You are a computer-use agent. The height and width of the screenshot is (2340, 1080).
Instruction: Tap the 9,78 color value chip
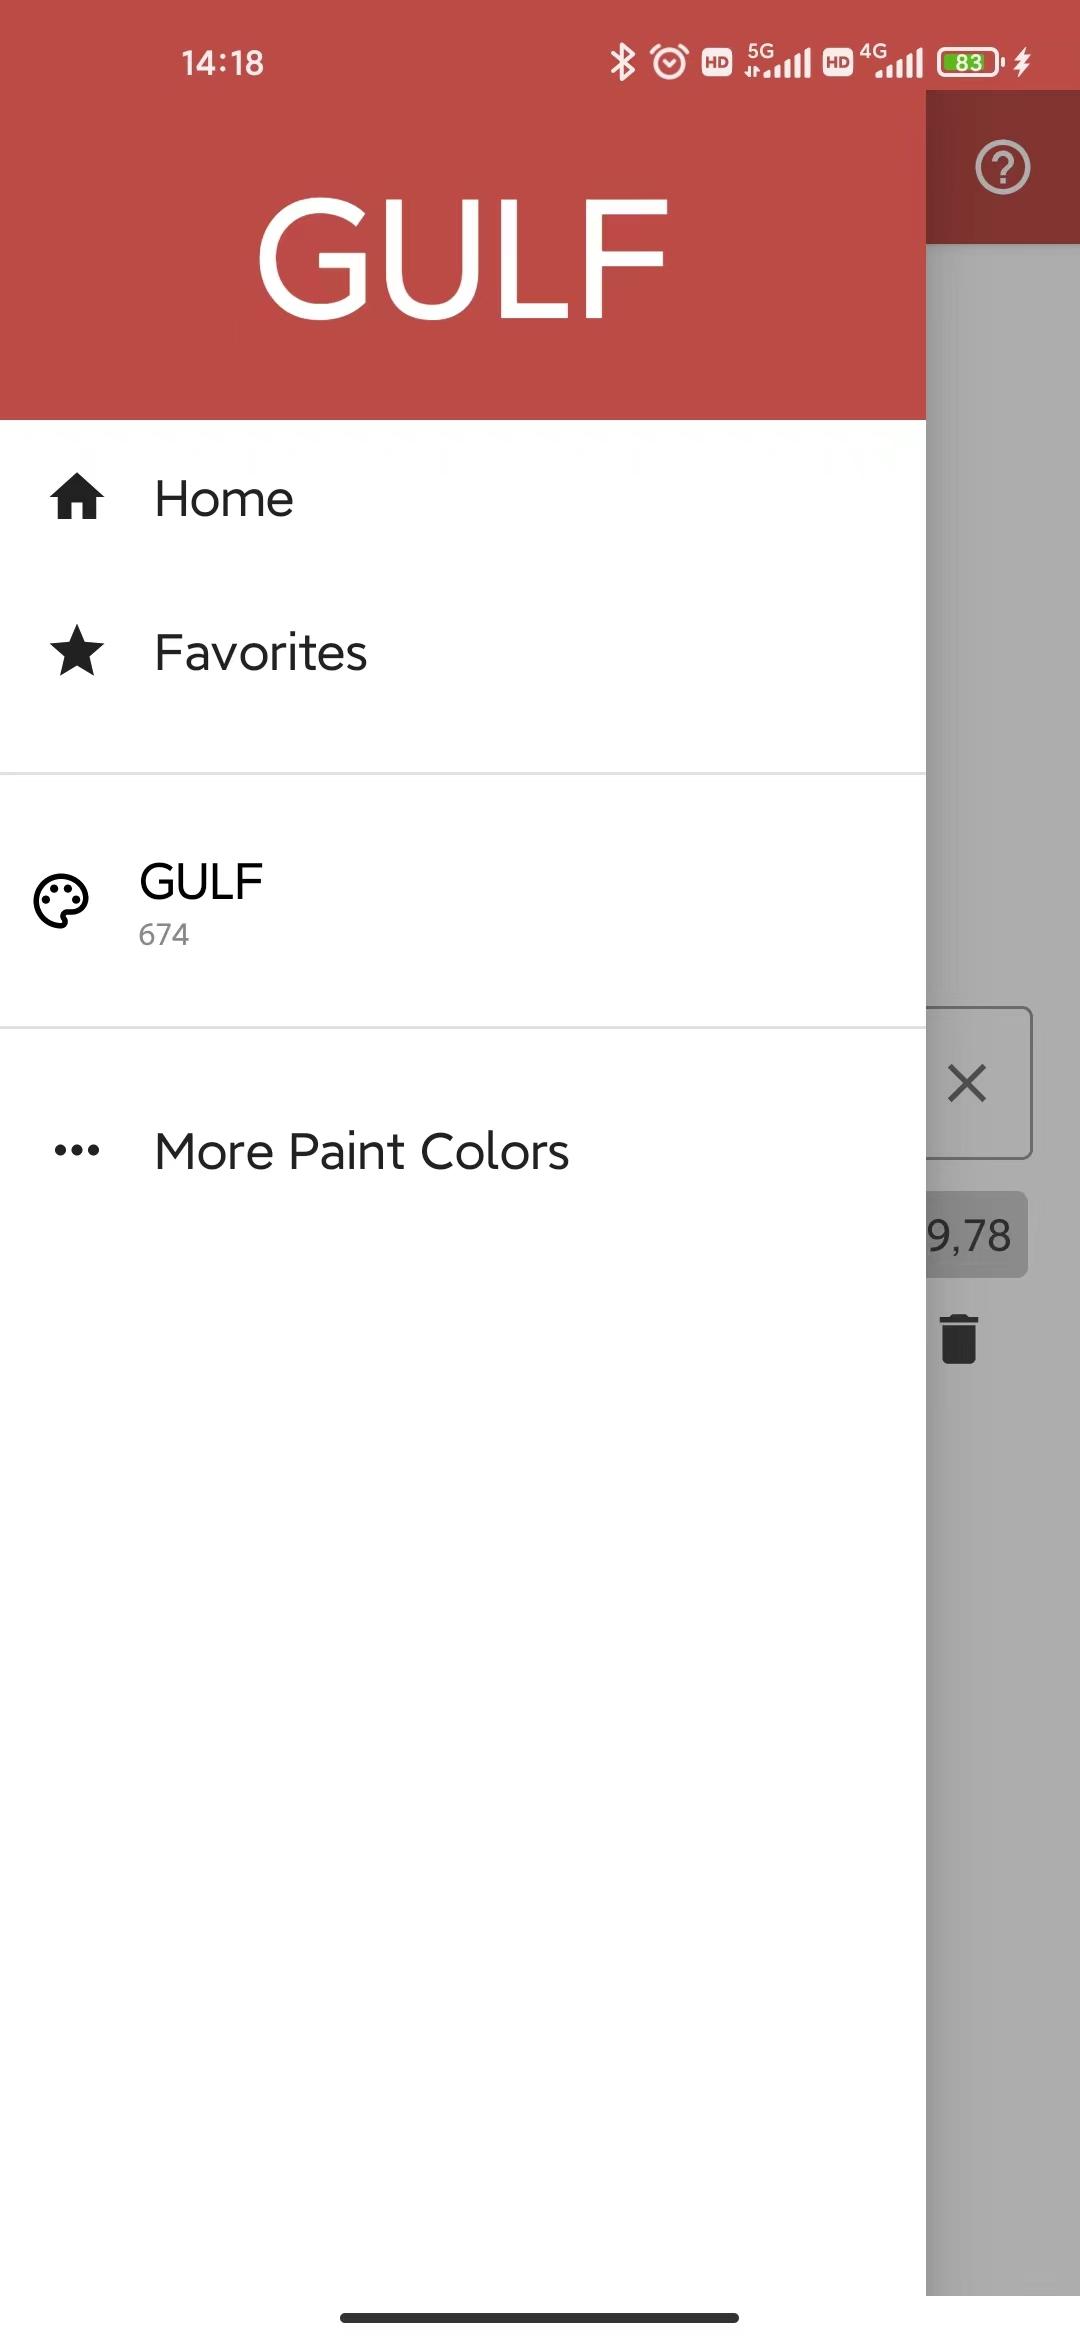[977, 1234]
